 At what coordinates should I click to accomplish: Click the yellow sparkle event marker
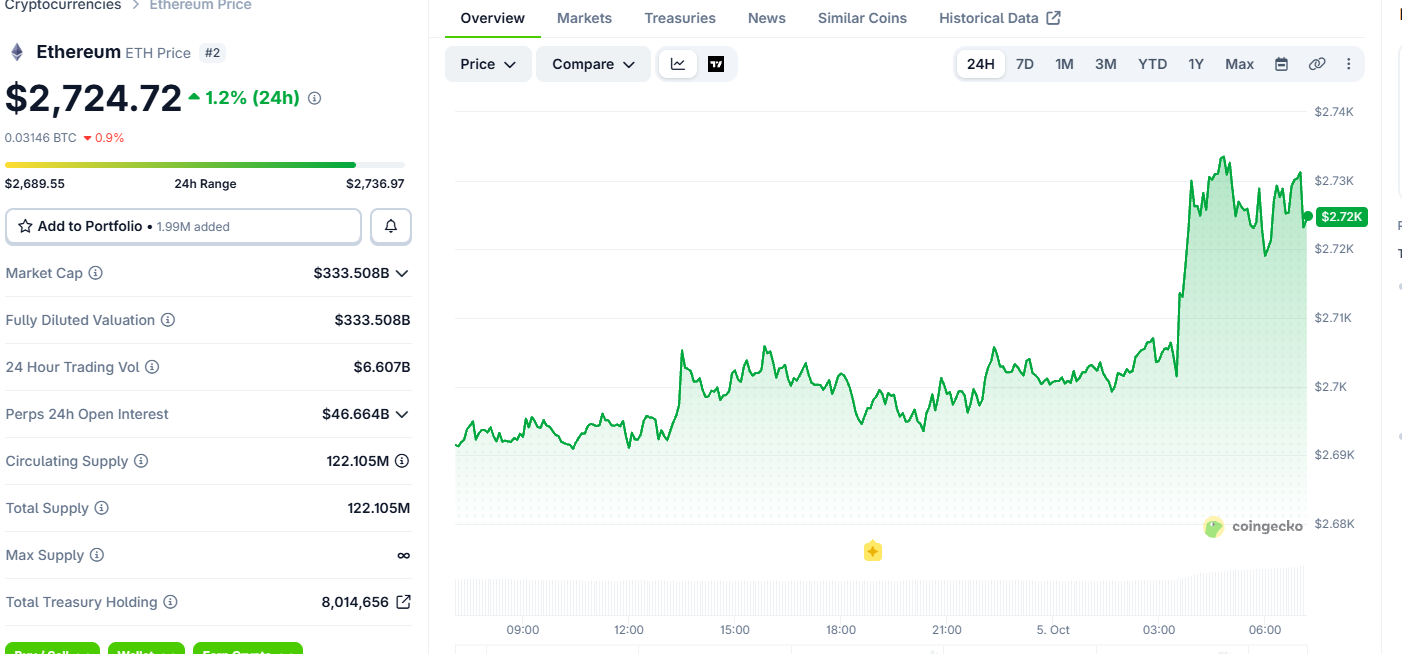(x=872, y=551)
